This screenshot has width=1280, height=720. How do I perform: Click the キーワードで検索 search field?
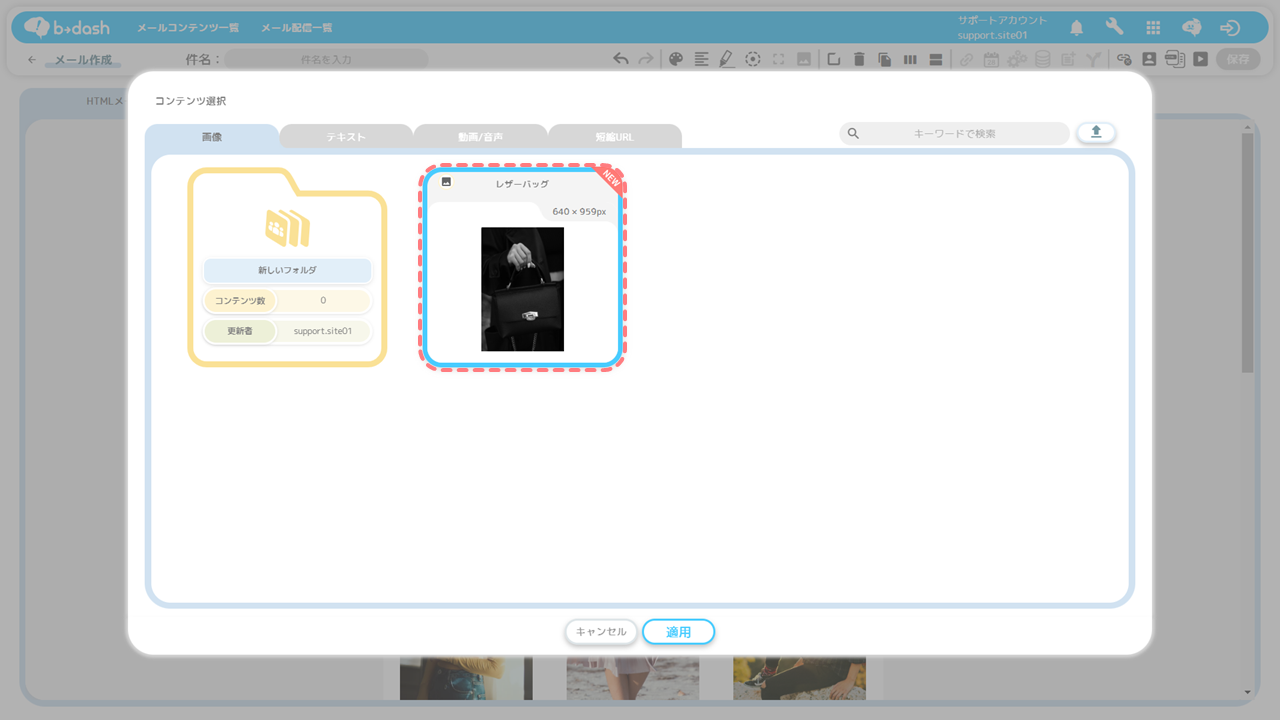tap(955, 133)
